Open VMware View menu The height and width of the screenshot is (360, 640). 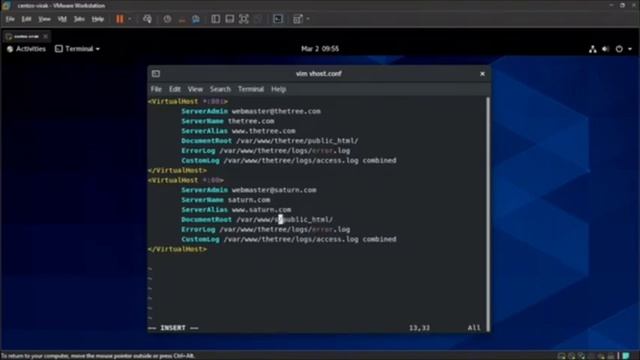click(x=44, y=19)
